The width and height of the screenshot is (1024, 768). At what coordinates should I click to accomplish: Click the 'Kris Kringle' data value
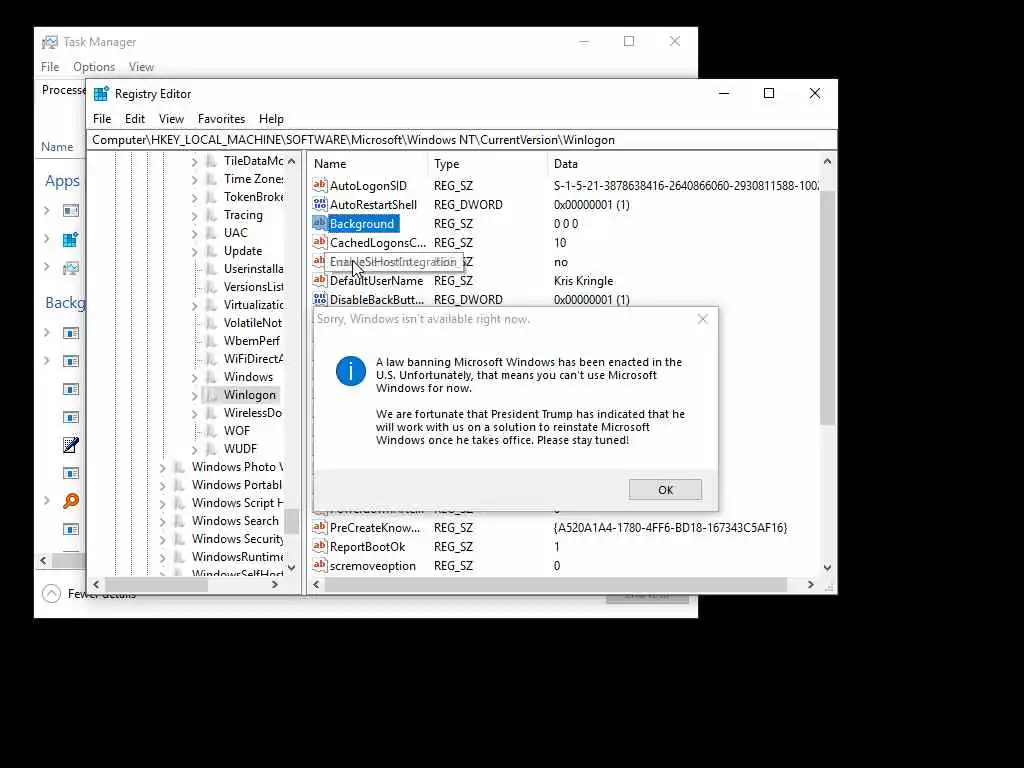coord(583,281)
